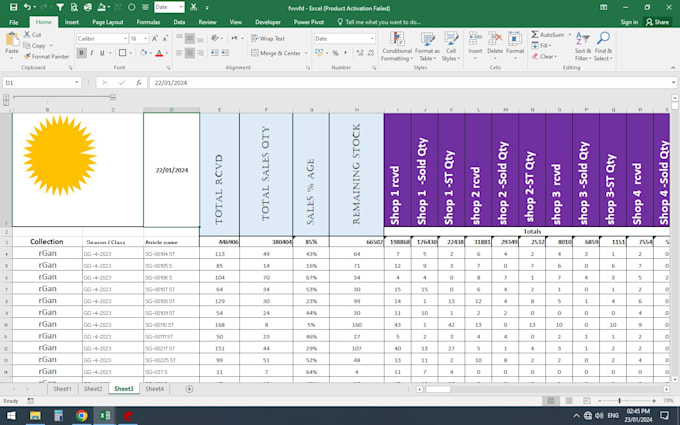The width and height of the screenshot is (680, 425).
Task: Click the horizontal scrollbar thumb
Action: (x=438, y=389)
